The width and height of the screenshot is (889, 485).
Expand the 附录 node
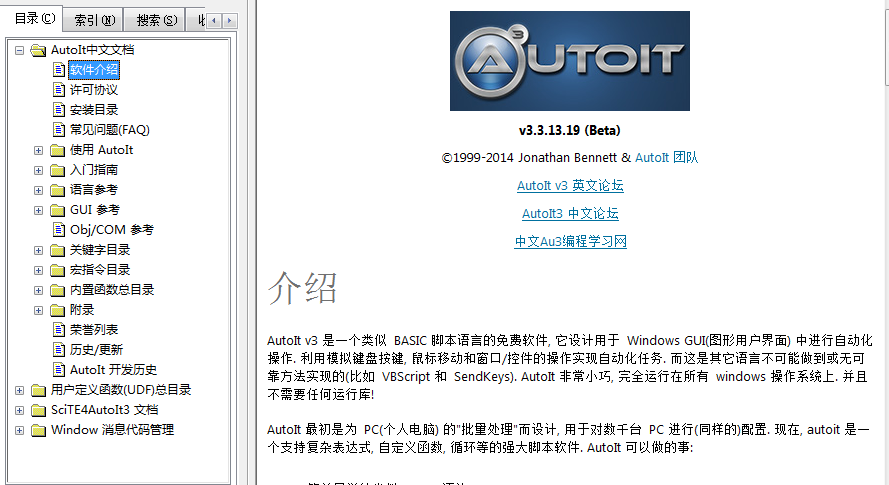(x=38, y=310)
